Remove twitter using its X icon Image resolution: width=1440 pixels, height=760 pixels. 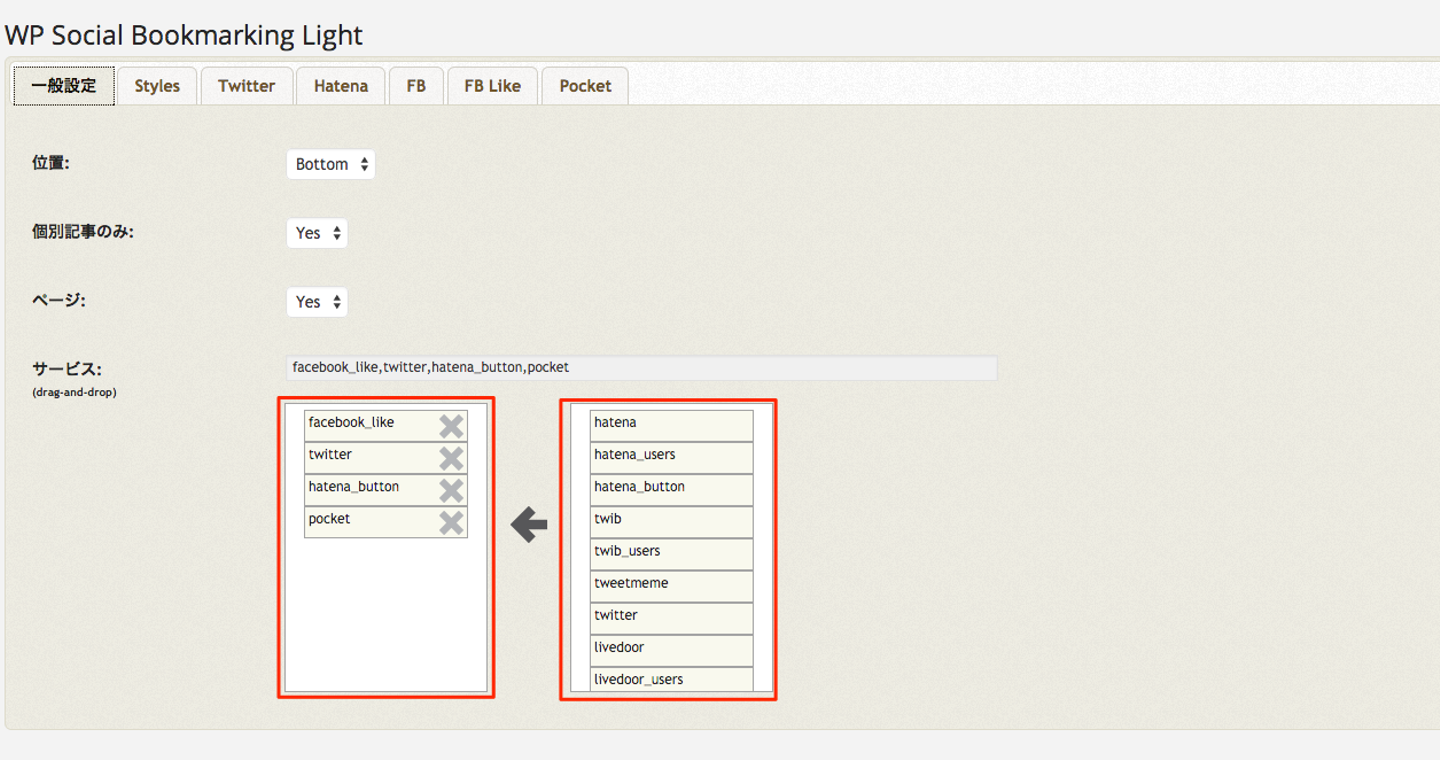coord(451,458)
